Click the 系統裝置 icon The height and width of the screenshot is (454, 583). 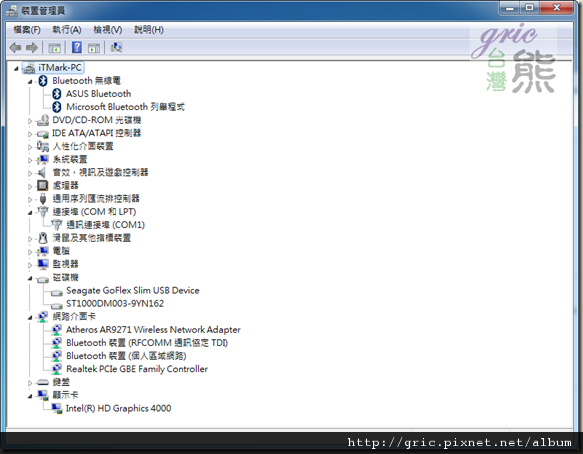click(x=43, y=160)
